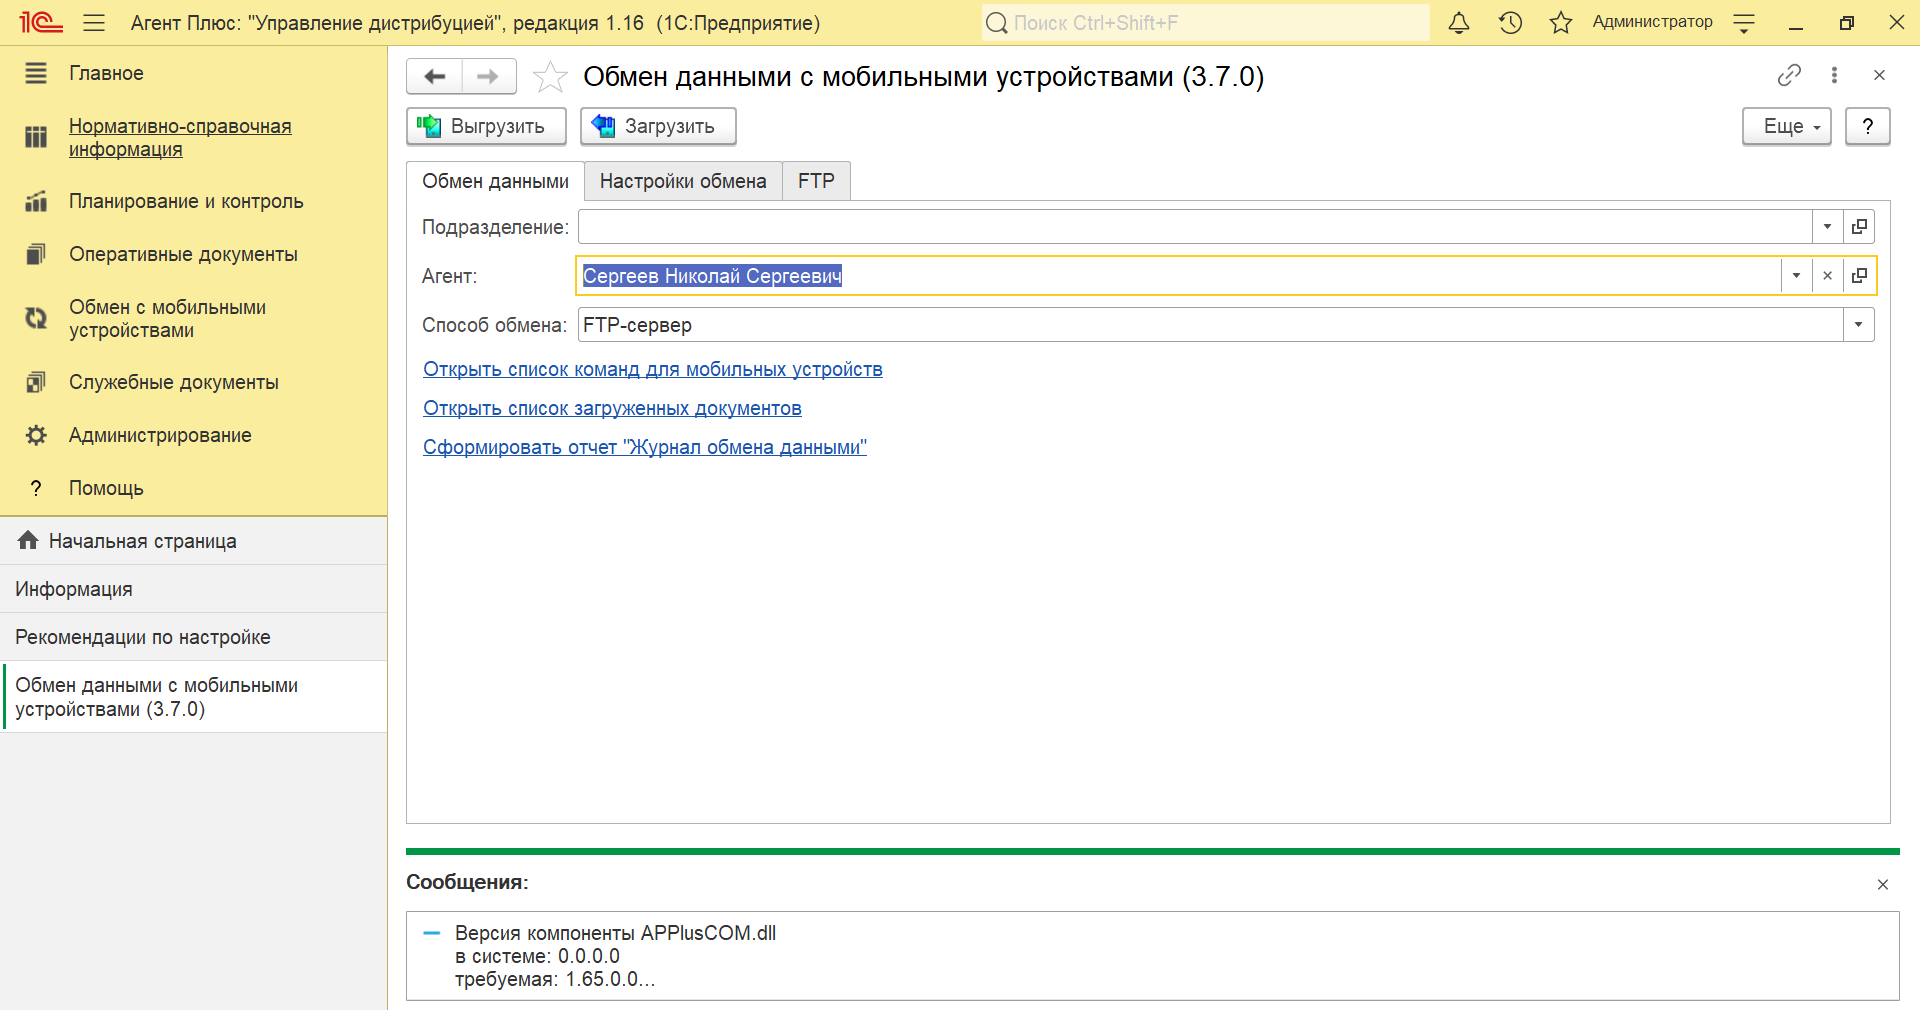Viewport: 1920px width, 1010px height.
Task: Generate Журнал обмена данными report link
Action: click(644, 447)
